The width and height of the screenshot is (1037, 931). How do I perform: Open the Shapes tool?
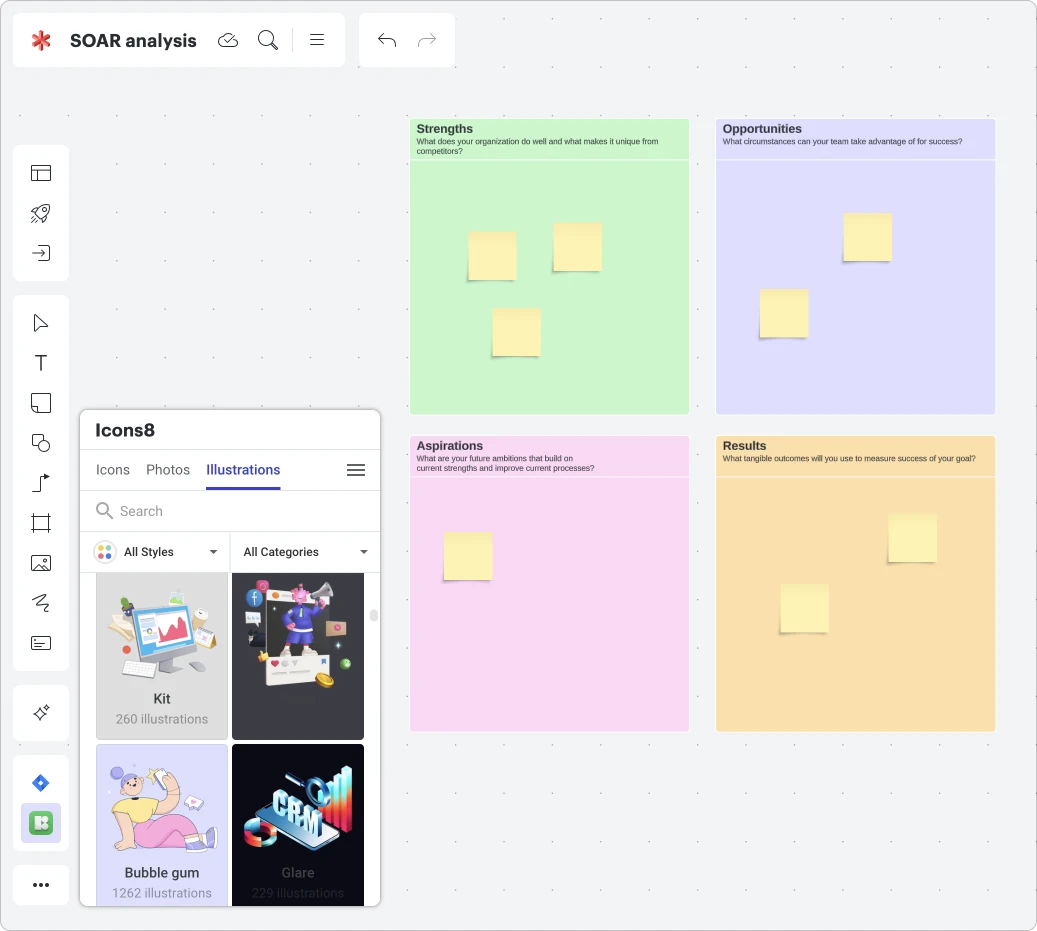[41, 443]
